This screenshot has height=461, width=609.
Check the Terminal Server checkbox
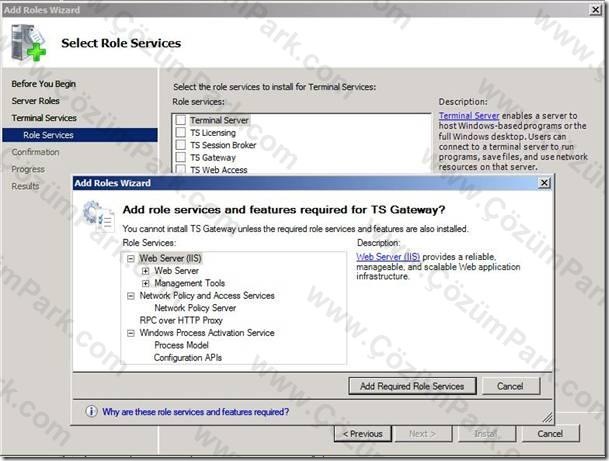click(181, 120)
